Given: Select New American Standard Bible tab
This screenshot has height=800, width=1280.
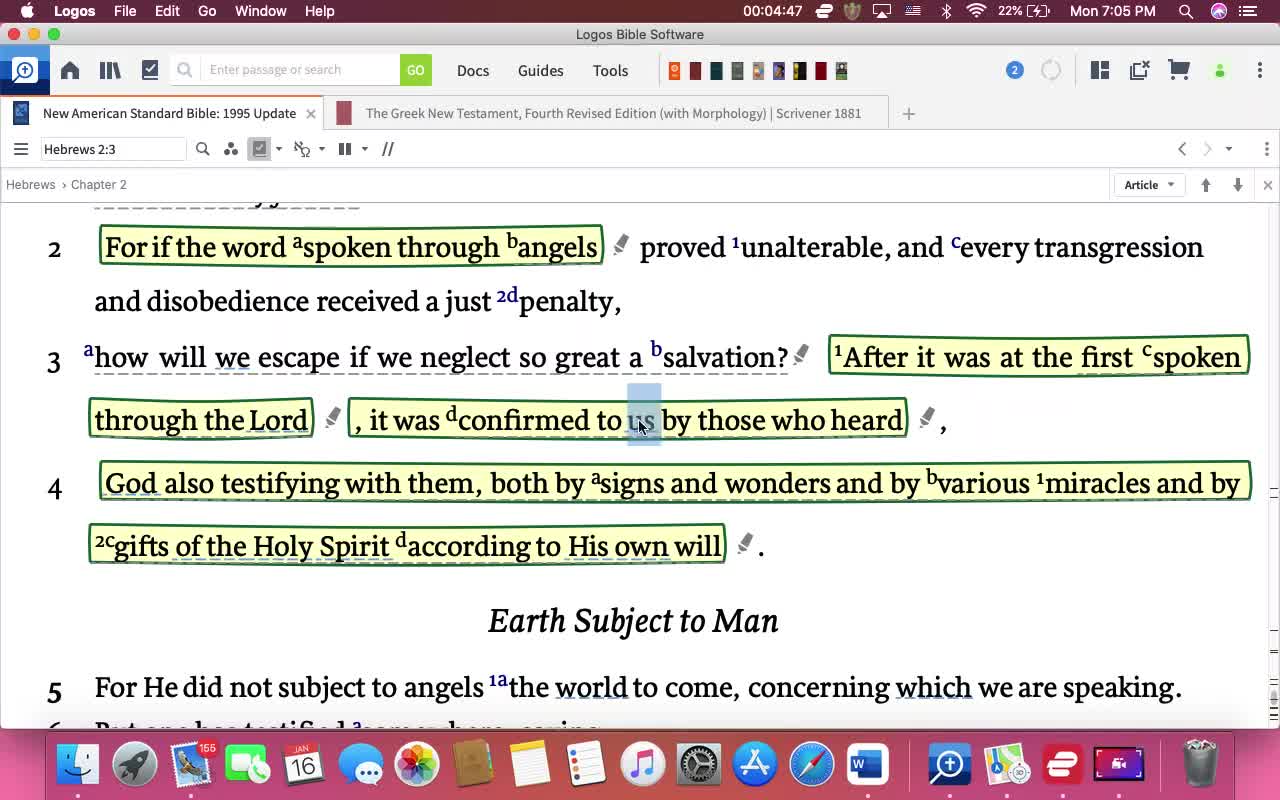Looking at the screenshot, I should (x=160, y=113).
